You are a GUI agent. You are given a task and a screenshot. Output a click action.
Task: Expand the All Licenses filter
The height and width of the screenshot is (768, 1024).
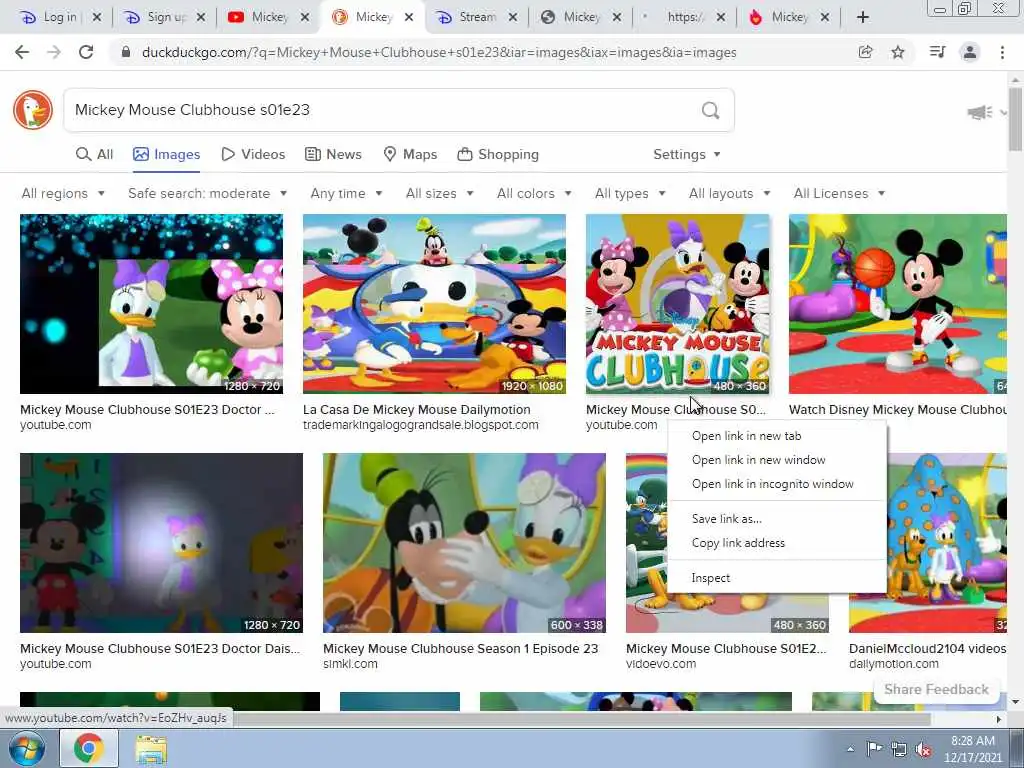(x=839, y=193)
